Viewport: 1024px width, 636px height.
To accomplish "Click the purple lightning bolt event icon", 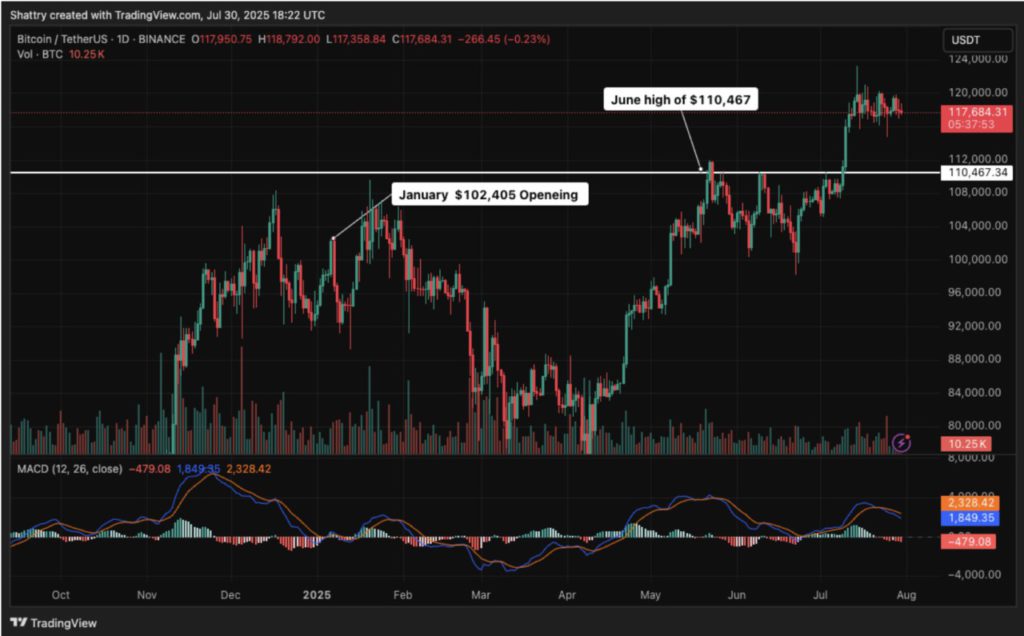I will [x=902, y=440].
